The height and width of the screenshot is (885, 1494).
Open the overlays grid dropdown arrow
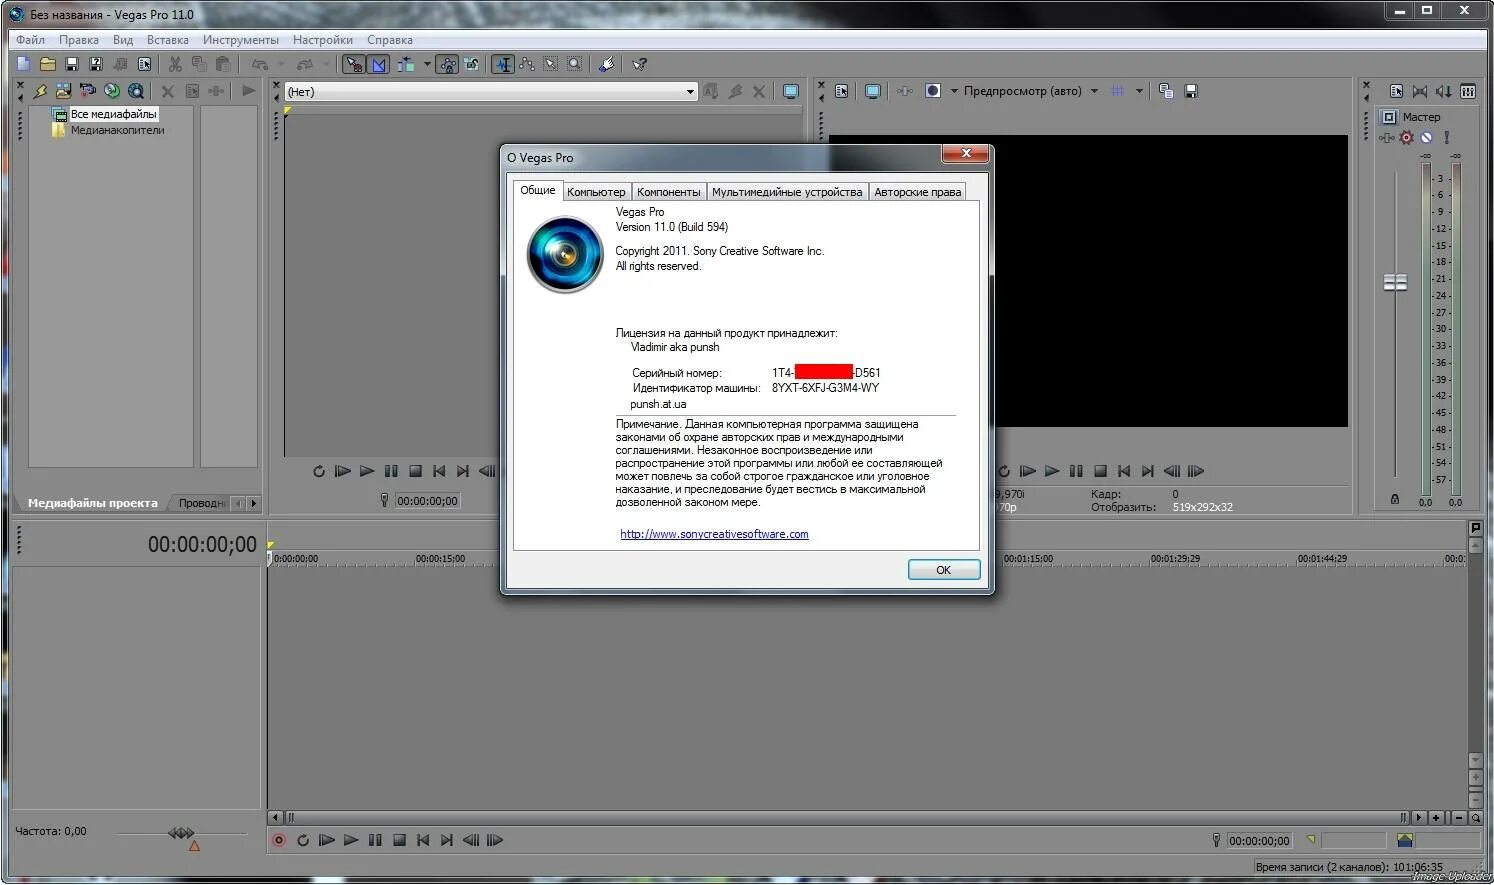(x=1139, y=91)
